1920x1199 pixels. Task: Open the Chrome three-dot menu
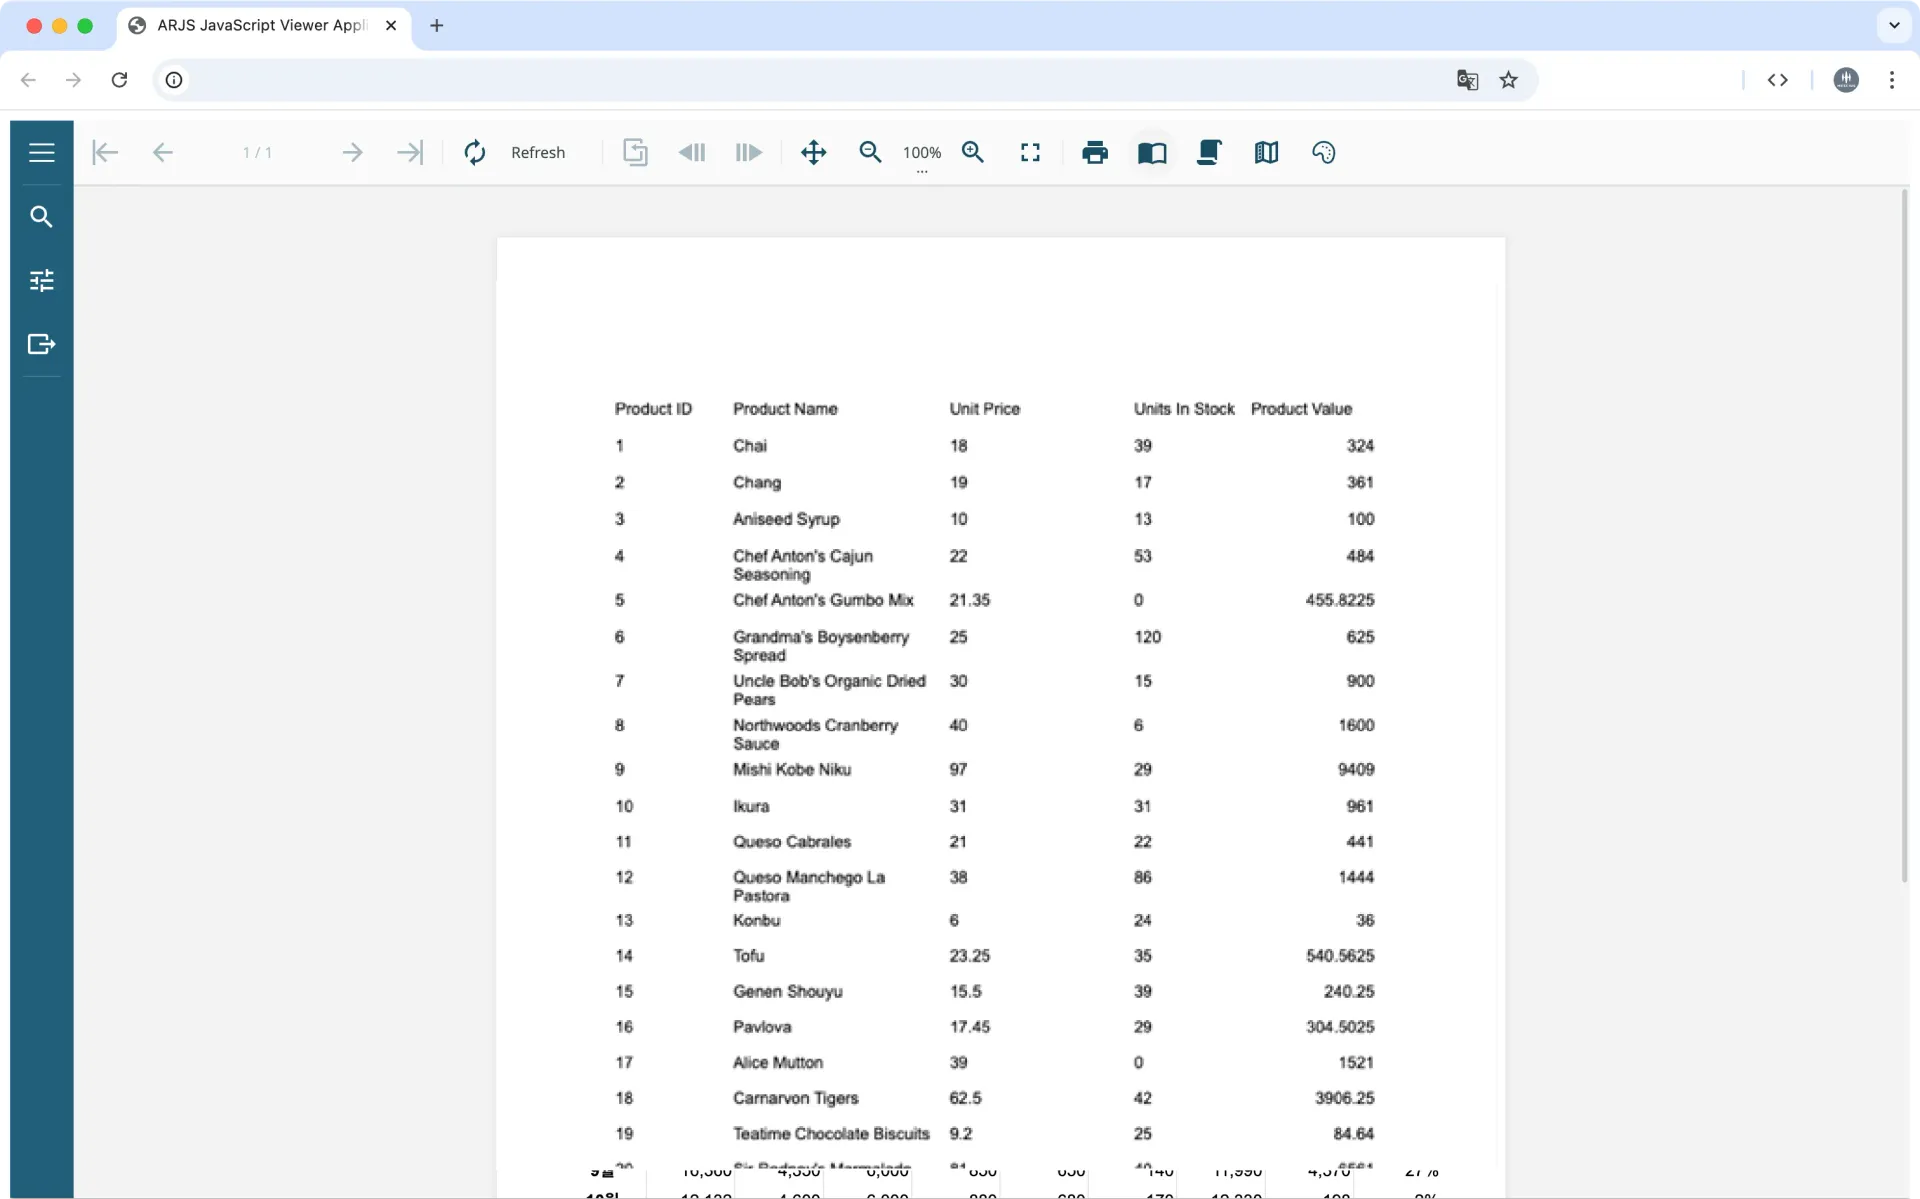pyautogui.click(x=1892, y=80)
